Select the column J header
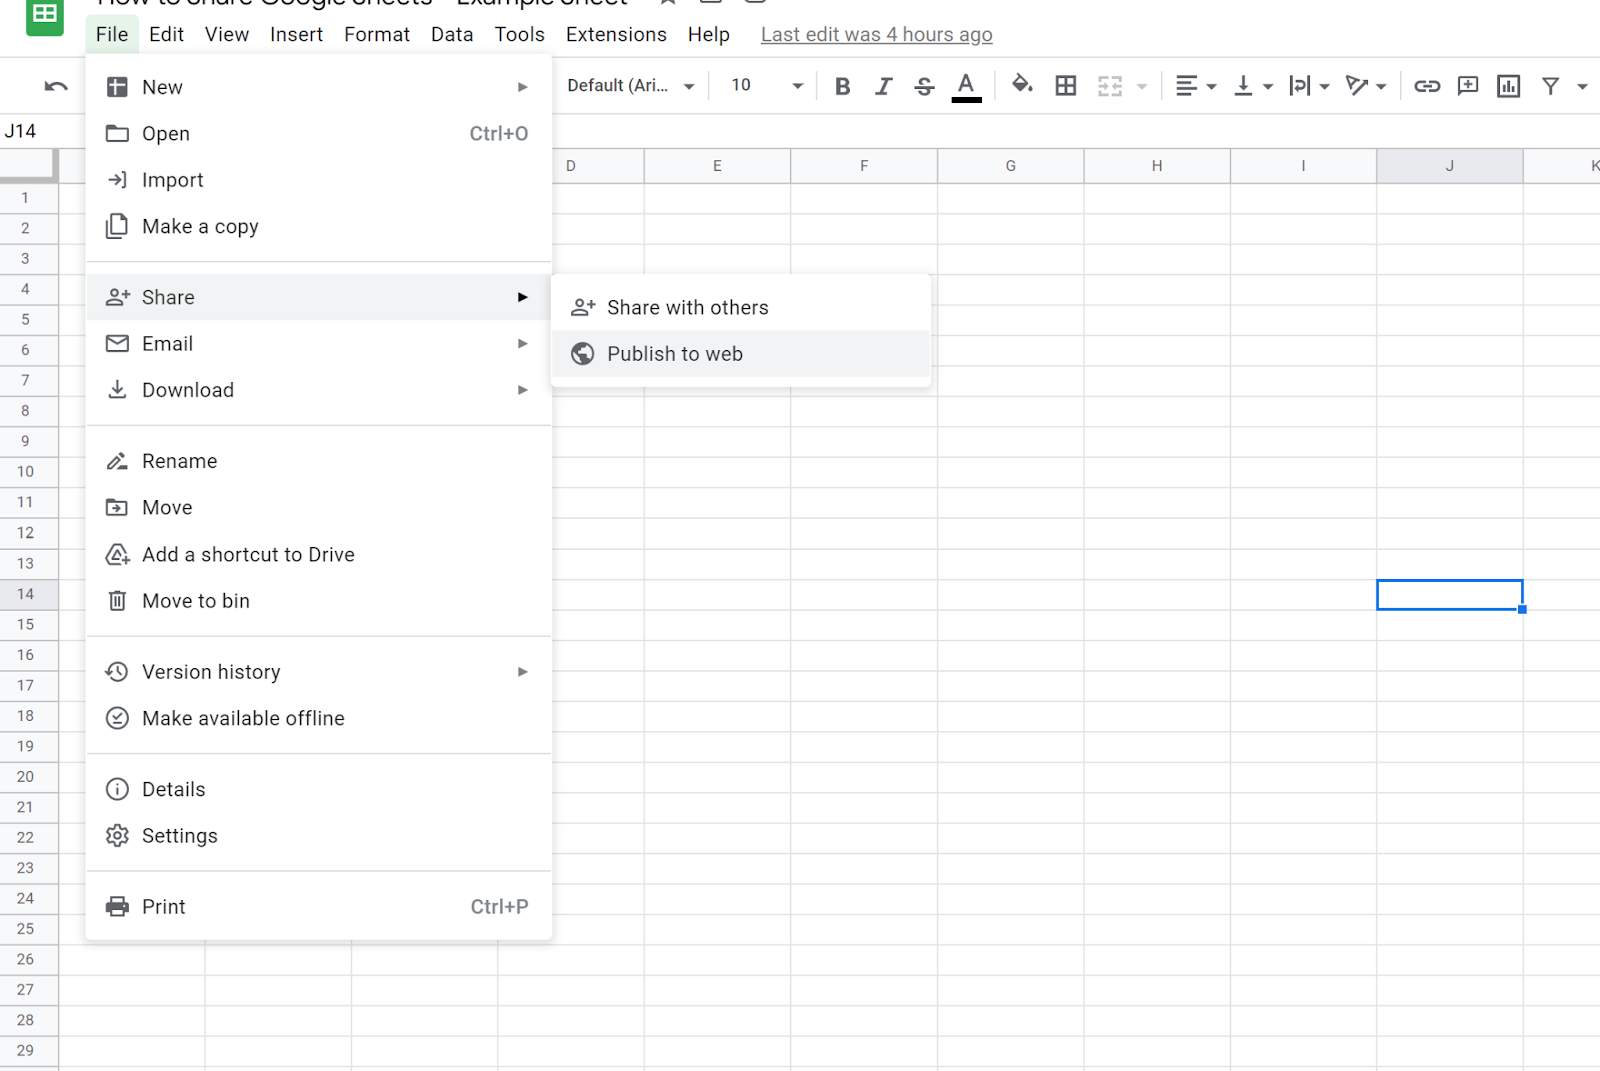1600x1071 pixels. pos(1449,165)
